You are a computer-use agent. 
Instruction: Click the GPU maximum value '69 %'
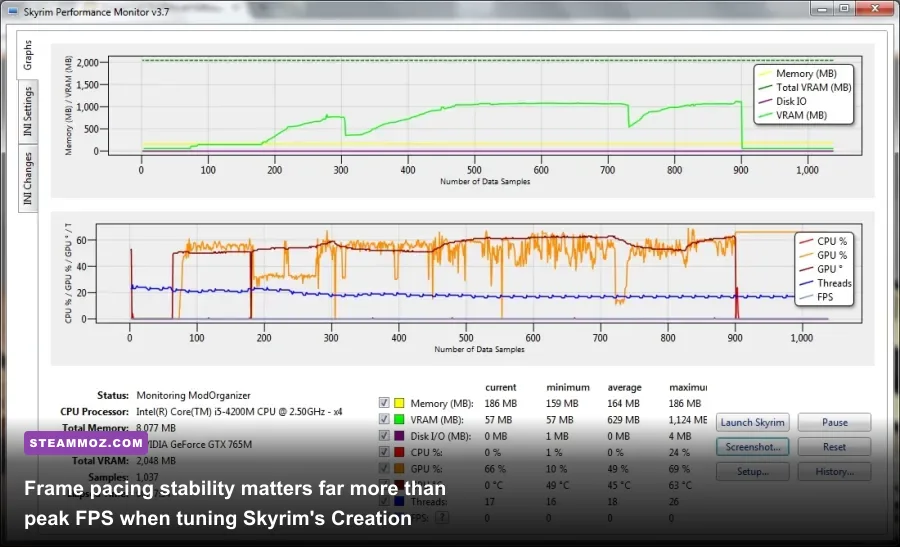(679, 469)
